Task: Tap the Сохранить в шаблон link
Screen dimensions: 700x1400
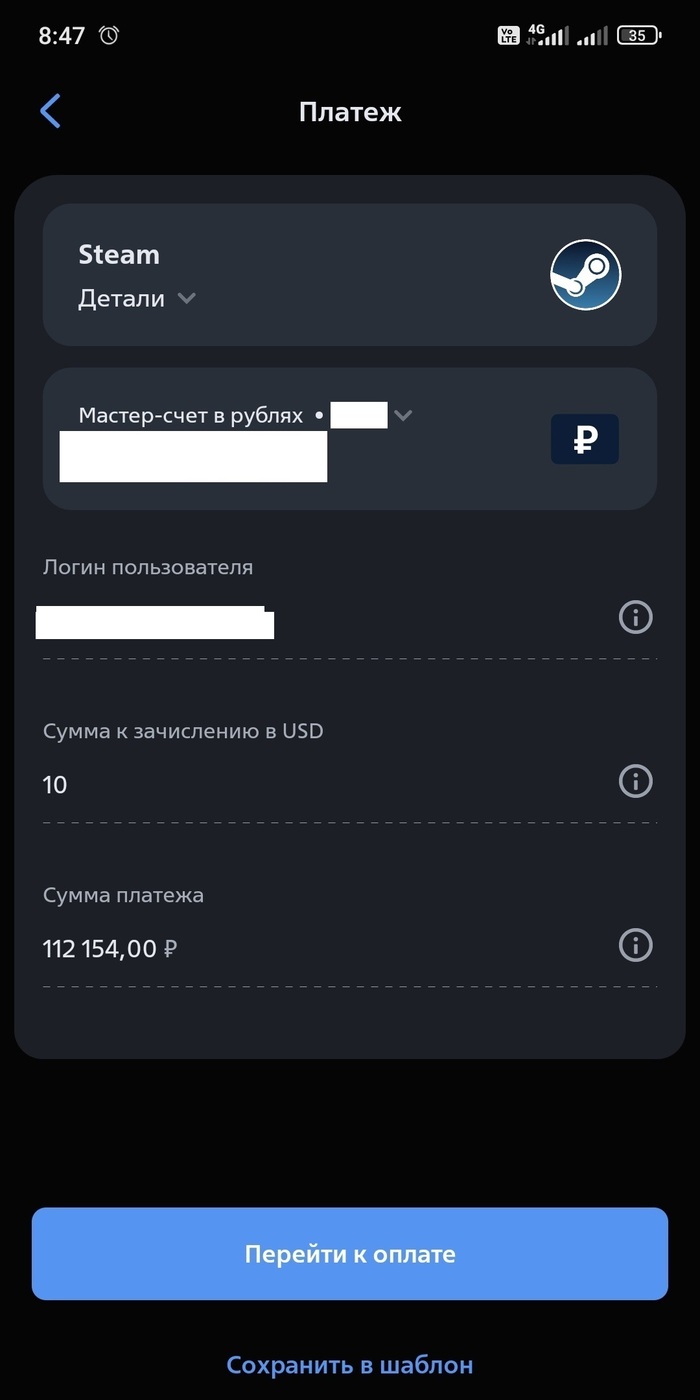Action: [350, 1363]
